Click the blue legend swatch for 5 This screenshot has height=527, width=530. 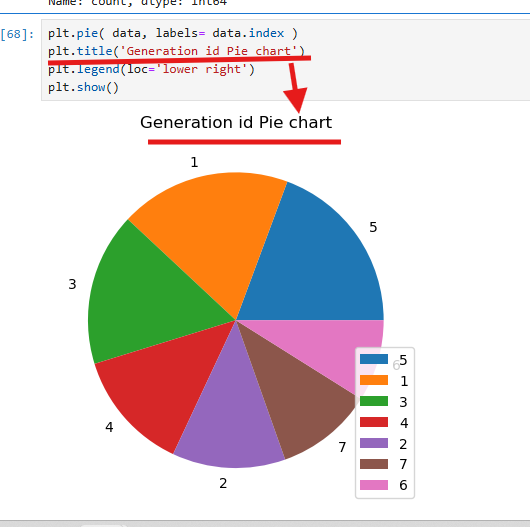click(374, 359)
